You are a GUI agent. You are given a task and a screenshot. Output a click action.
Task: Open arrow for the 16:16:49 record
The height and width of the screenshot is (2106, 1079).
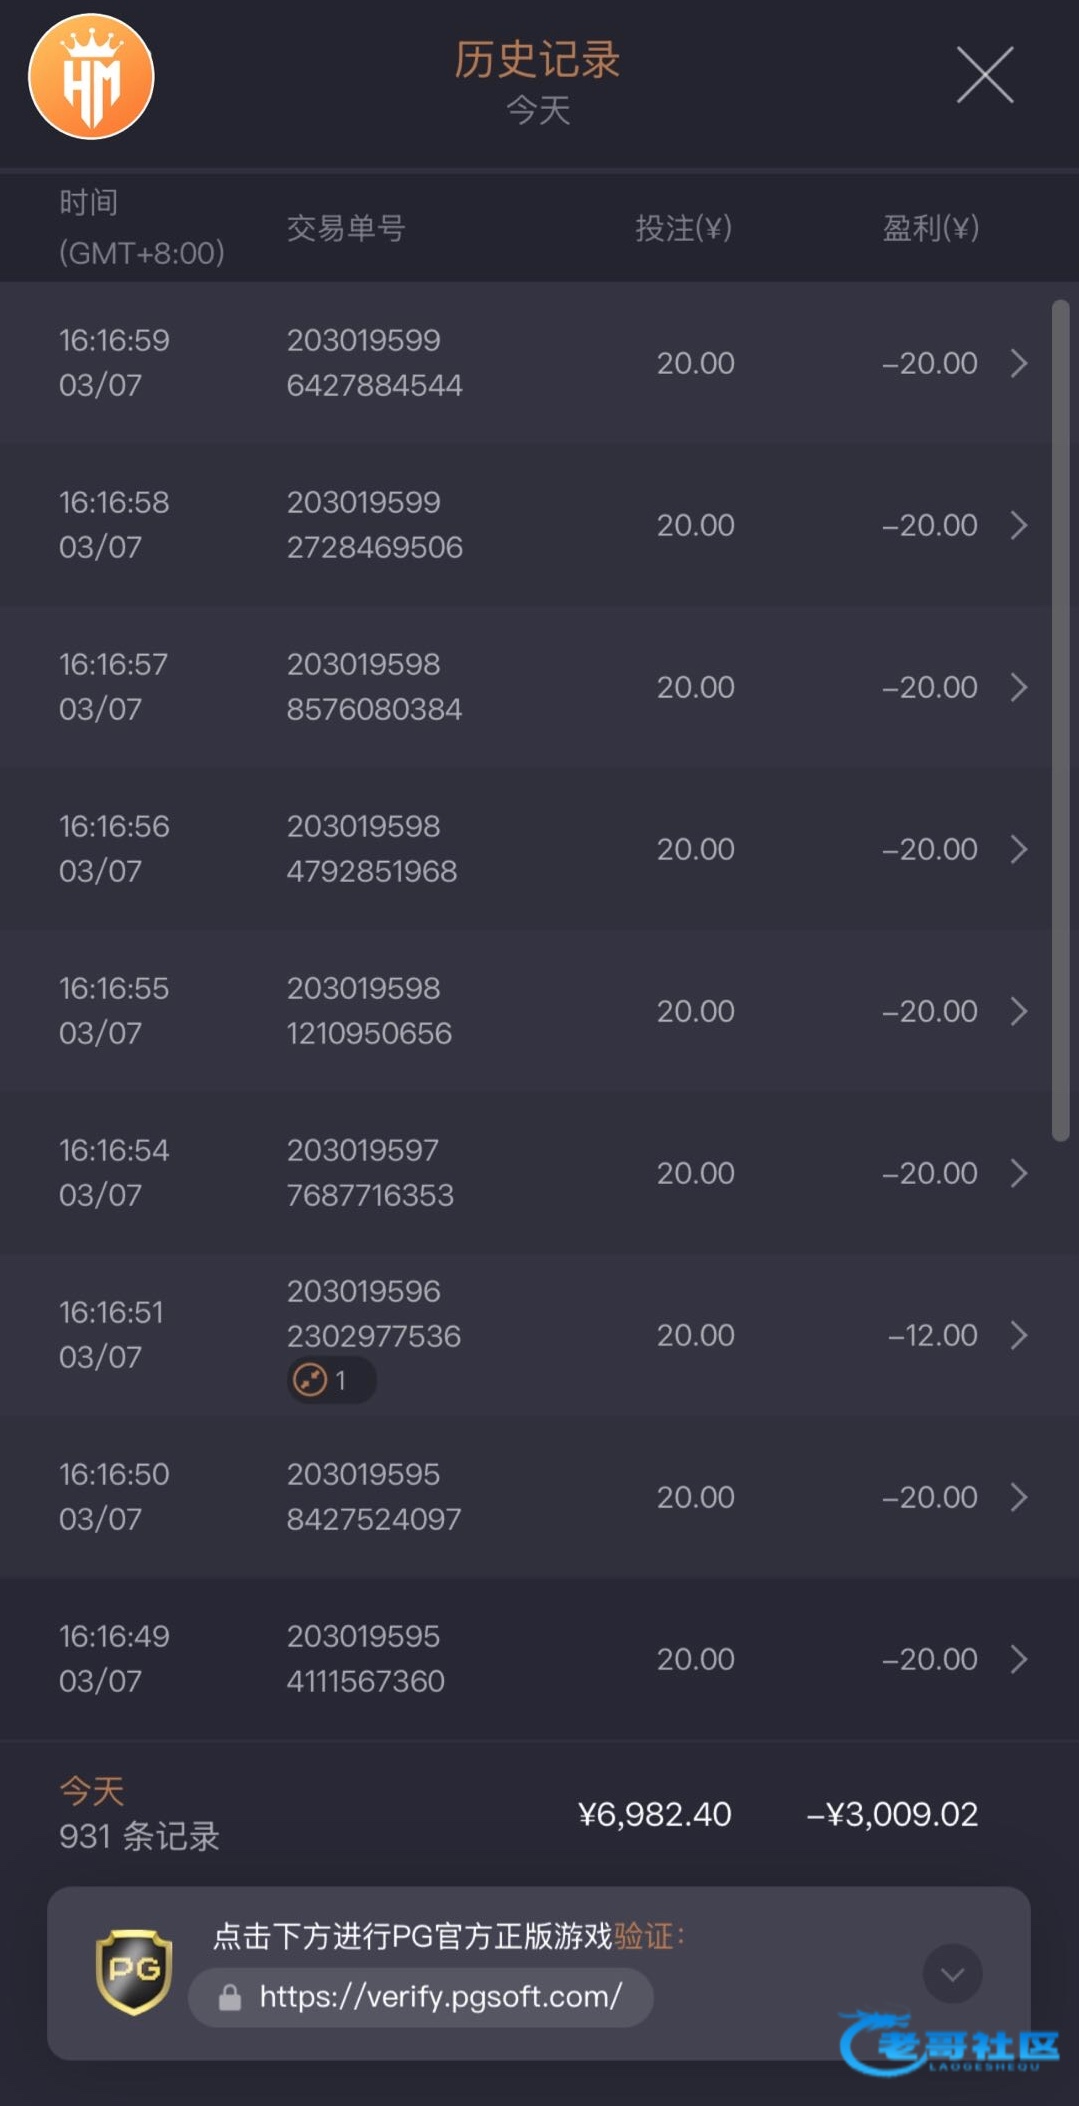1018,1659
